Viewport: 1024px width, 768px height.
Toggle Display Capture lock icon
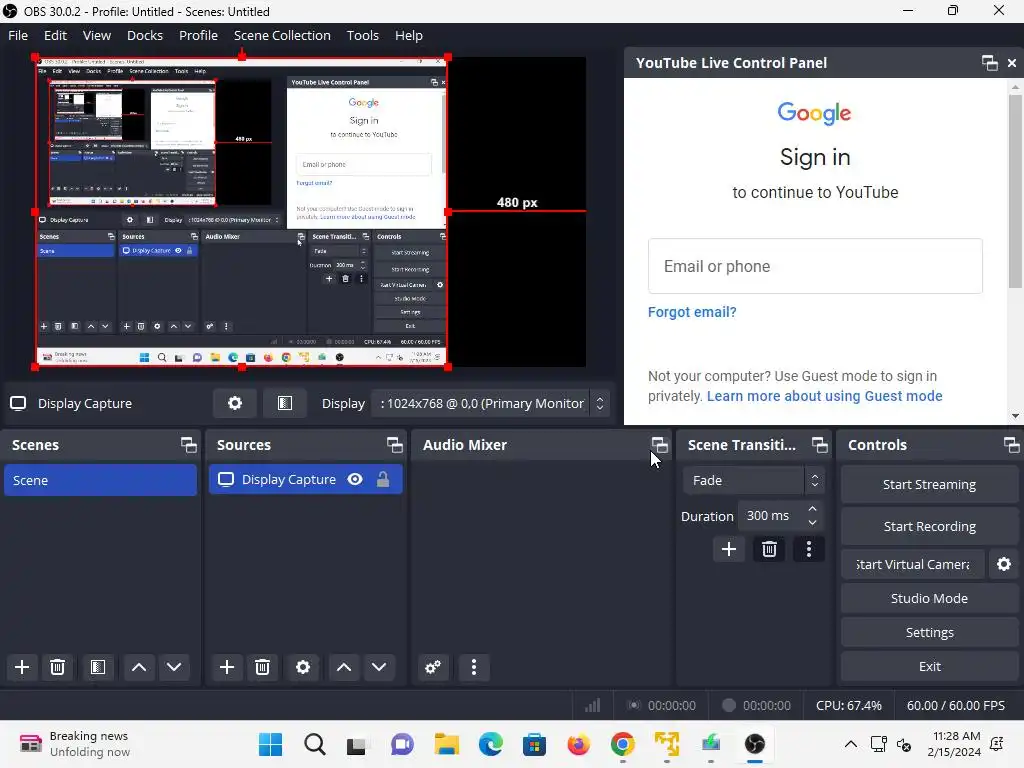383,479
